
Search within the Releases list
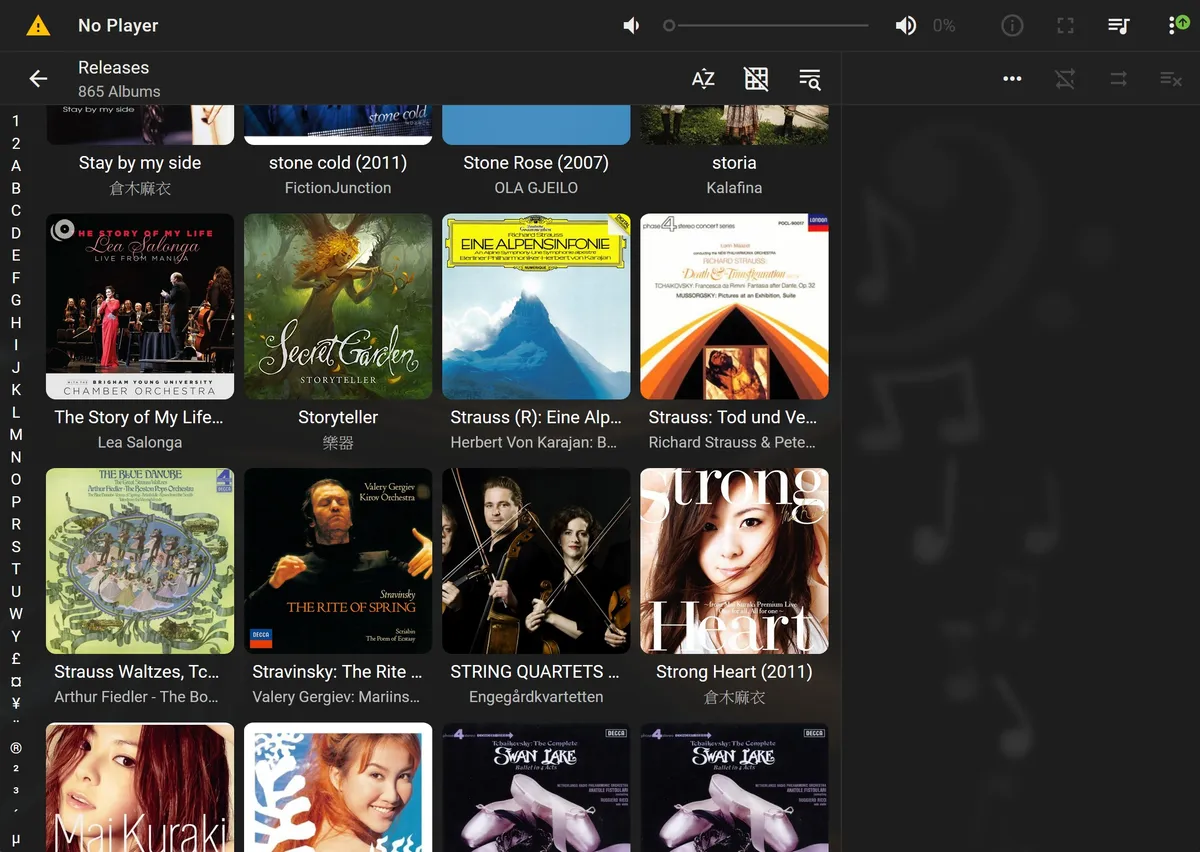[x=810, y=79]
